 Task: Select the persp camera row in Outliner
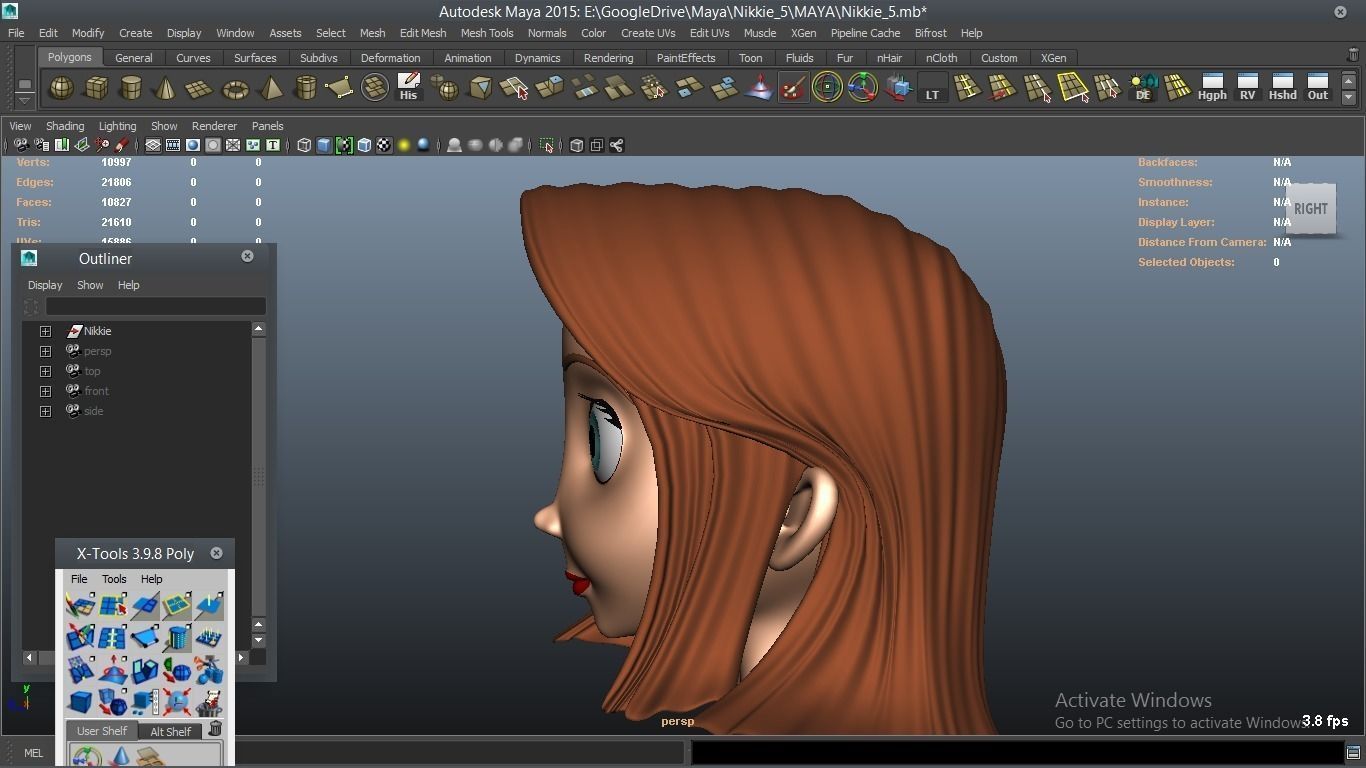click(138, 351)
